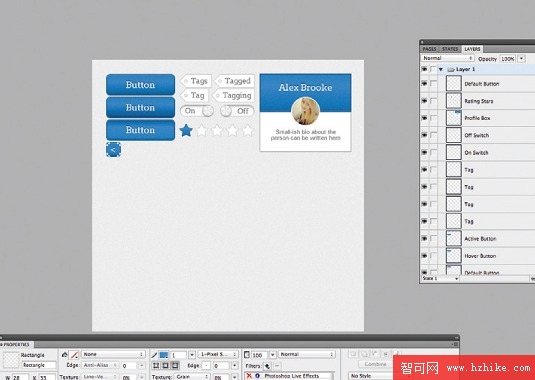The height and width of the screenshot is (380, 535).
Task: Select the On switch on canvas
Action: click(x=197, y=111)
